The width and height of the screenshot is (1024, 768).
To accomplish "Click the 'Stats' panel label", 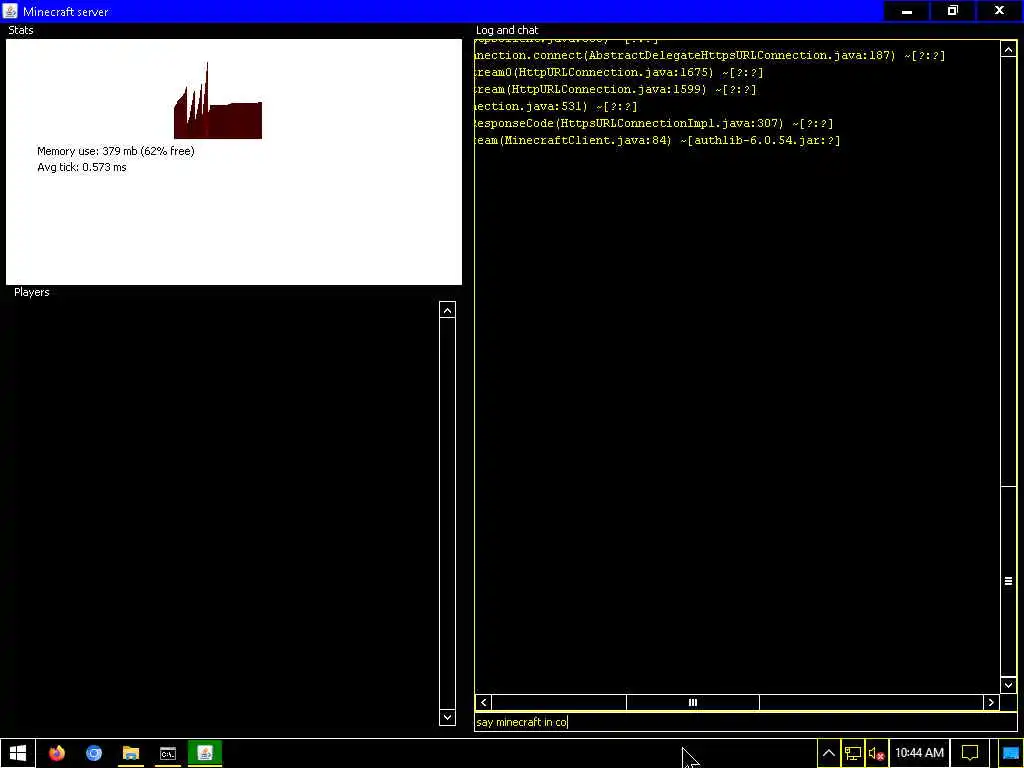I will pyautogui.click(x=21, y=30).
